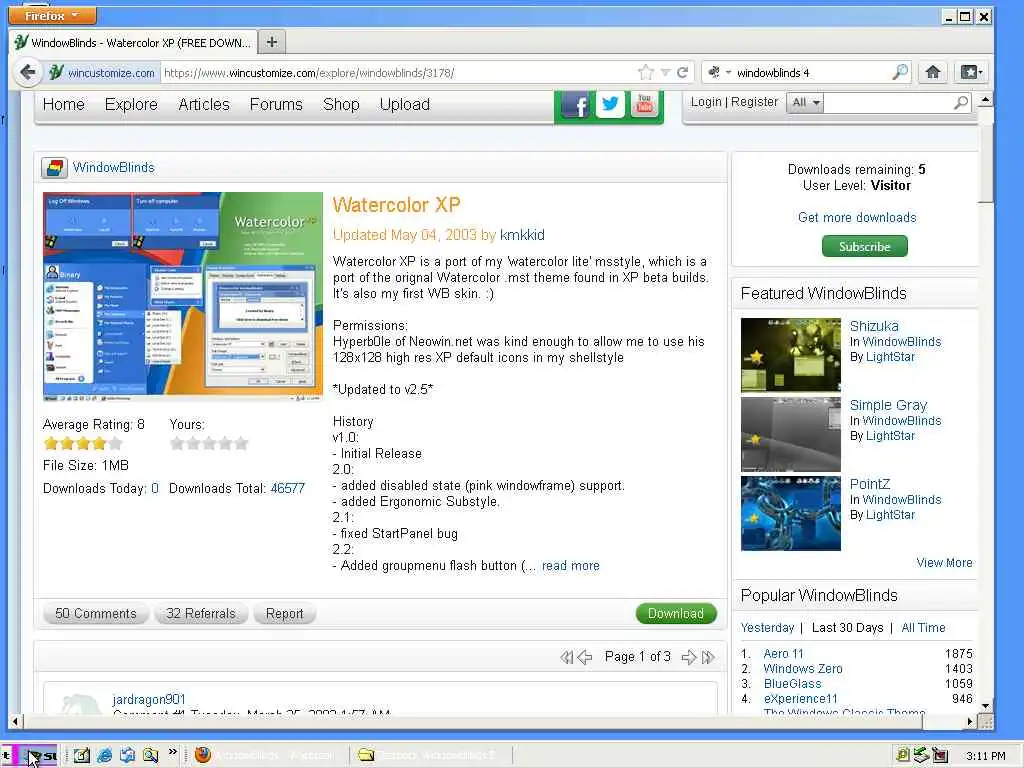Click the Login link
Screen dimensions: 1024x768
tap(706, 102)
